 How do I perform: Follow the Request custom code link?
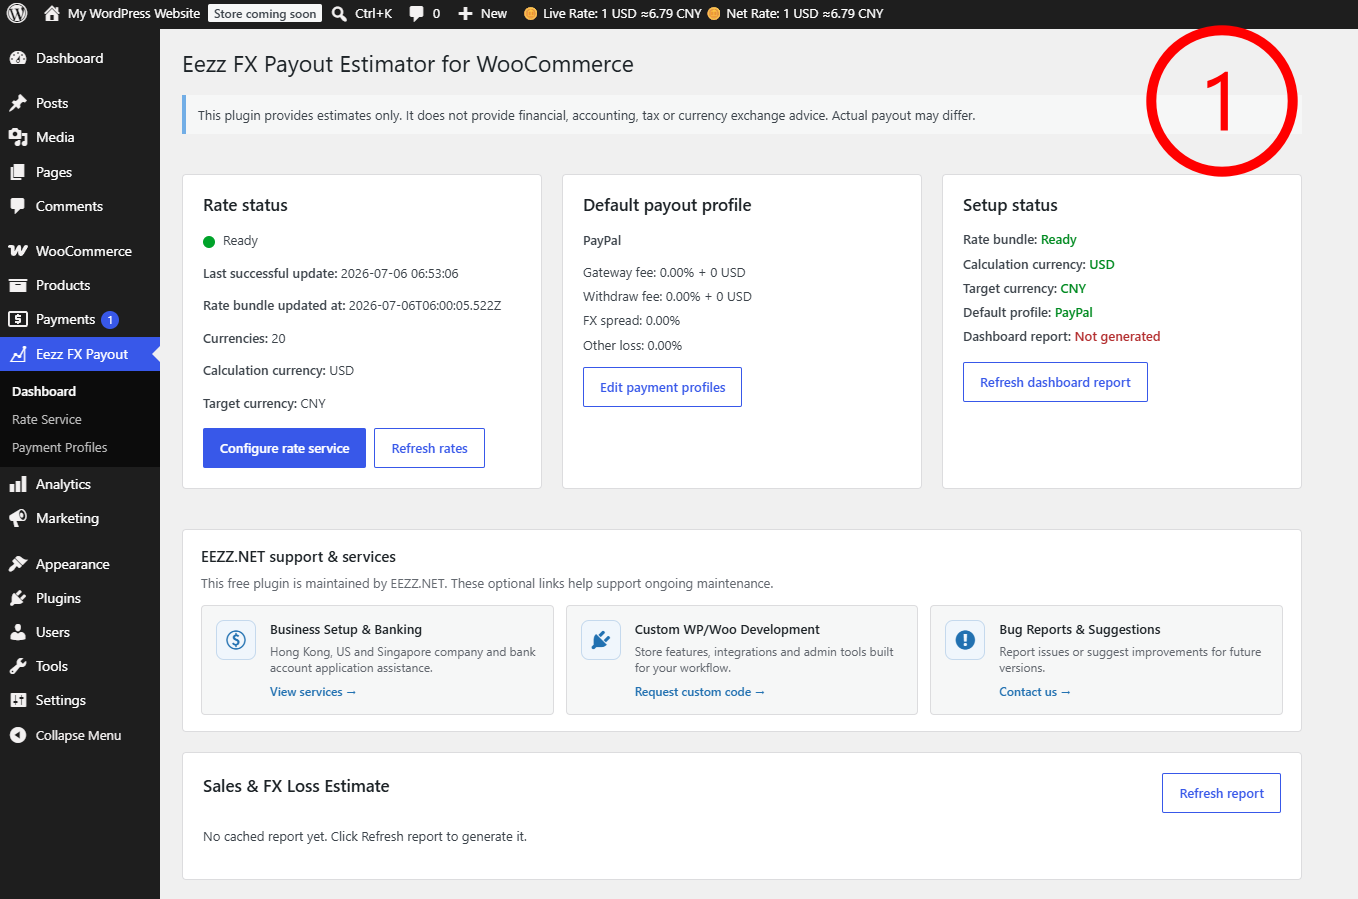coord(700,692)
